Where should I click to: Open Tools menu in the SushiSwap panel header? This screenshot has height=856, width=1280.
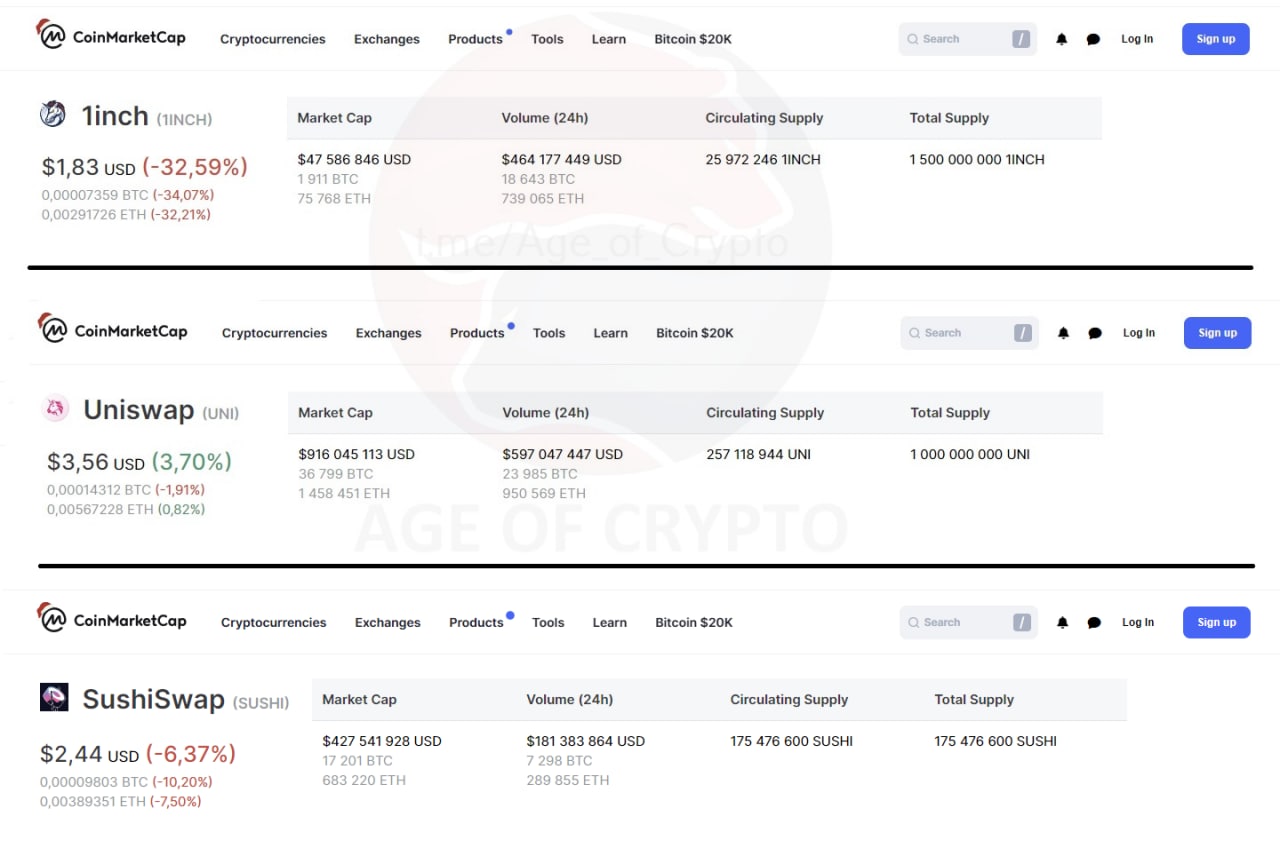point(548,622)
